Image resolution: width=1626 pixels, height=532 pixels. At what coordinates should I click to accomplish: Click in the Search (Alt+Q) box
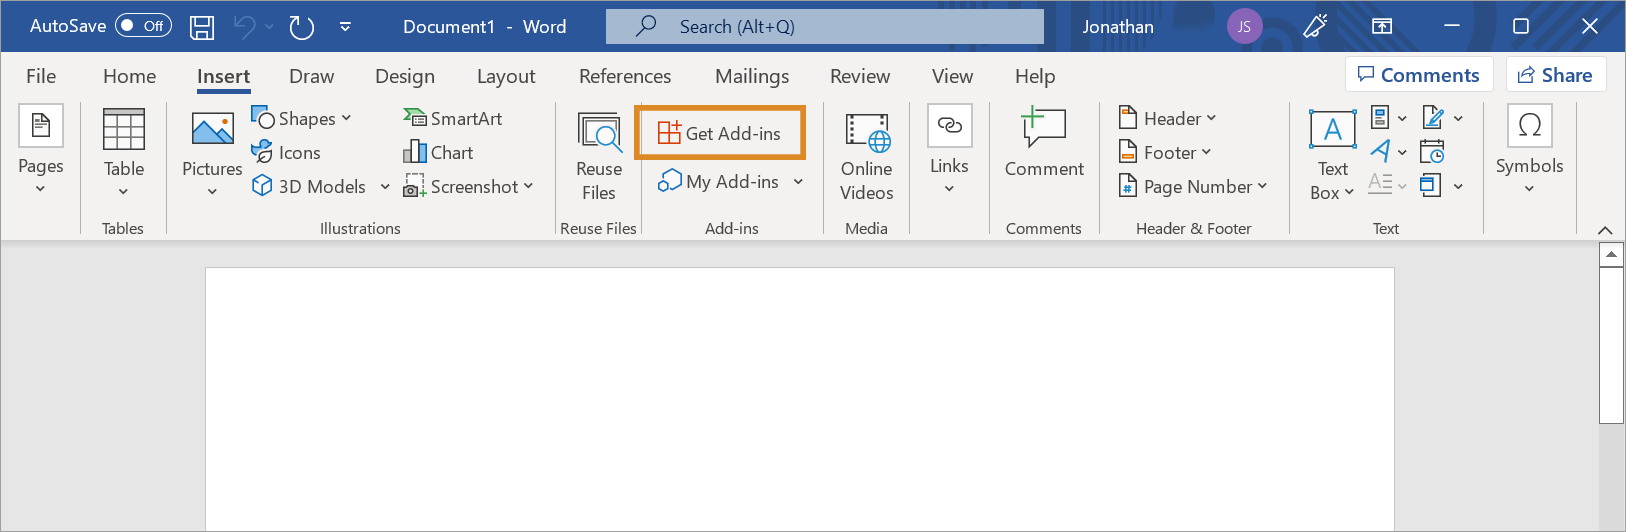click(x=825, y=27)
